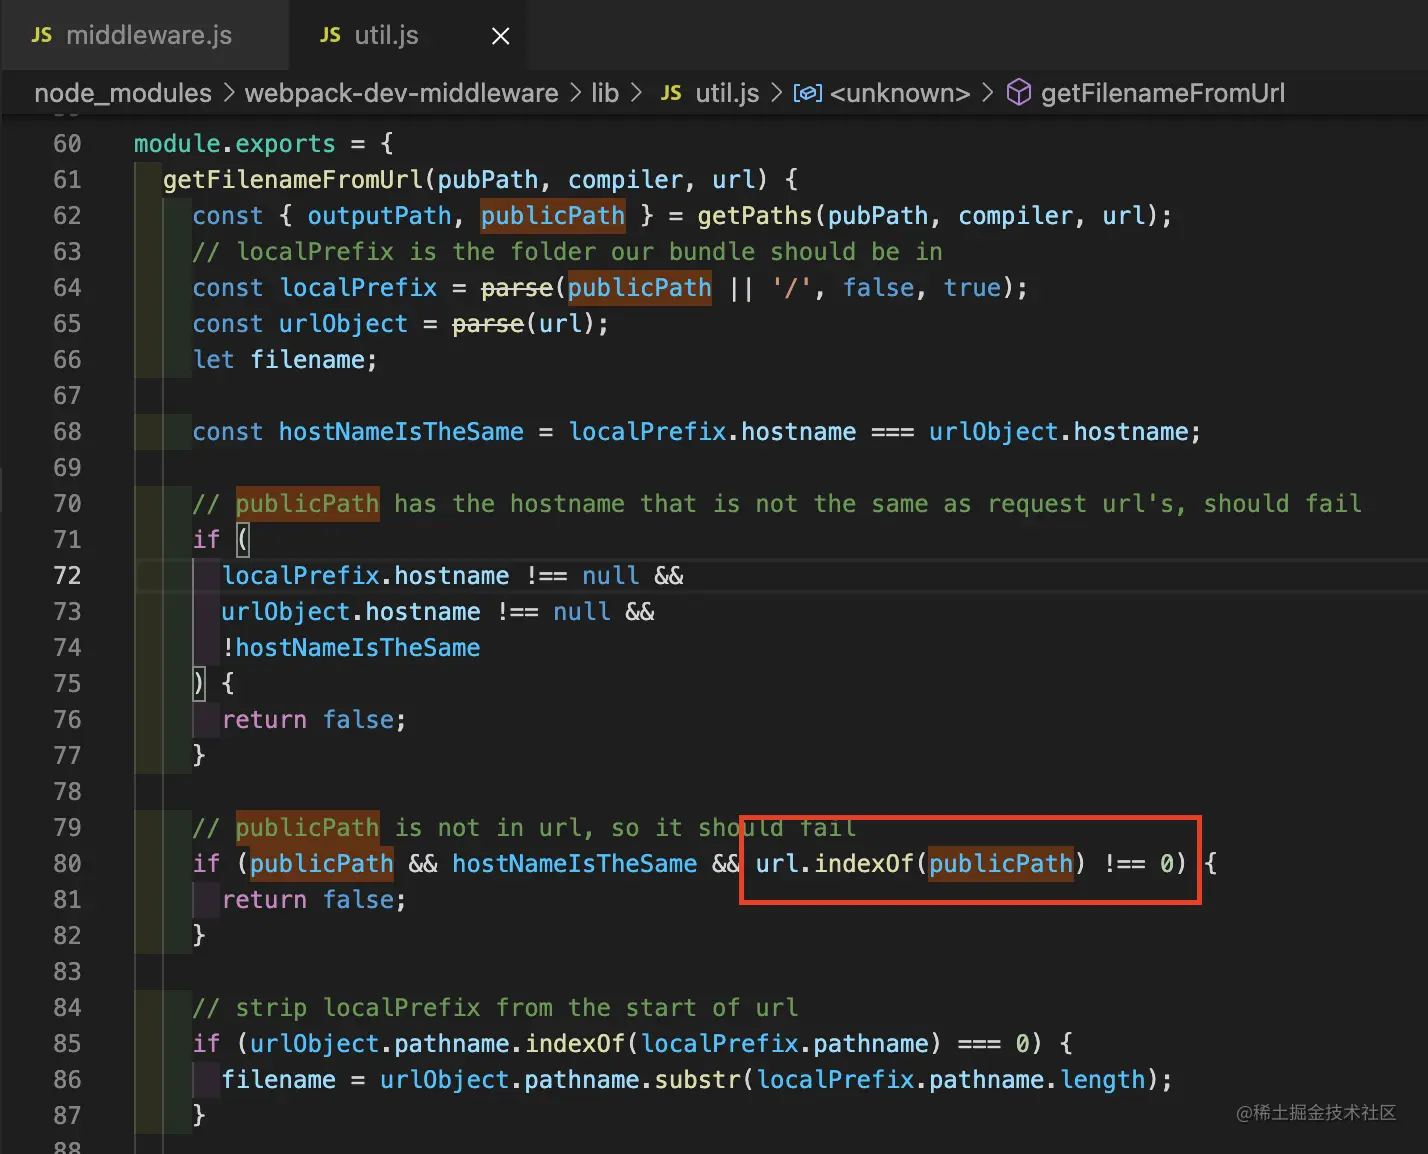Click 'hostNameIsTheSame' on line 80
The width and height of the screenshot is (1428, 1154).
click(x=574, y=864)
